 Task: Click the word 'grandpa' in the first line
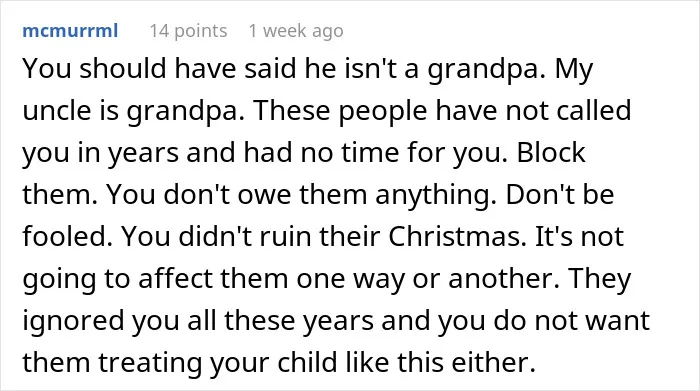(483, 70)
